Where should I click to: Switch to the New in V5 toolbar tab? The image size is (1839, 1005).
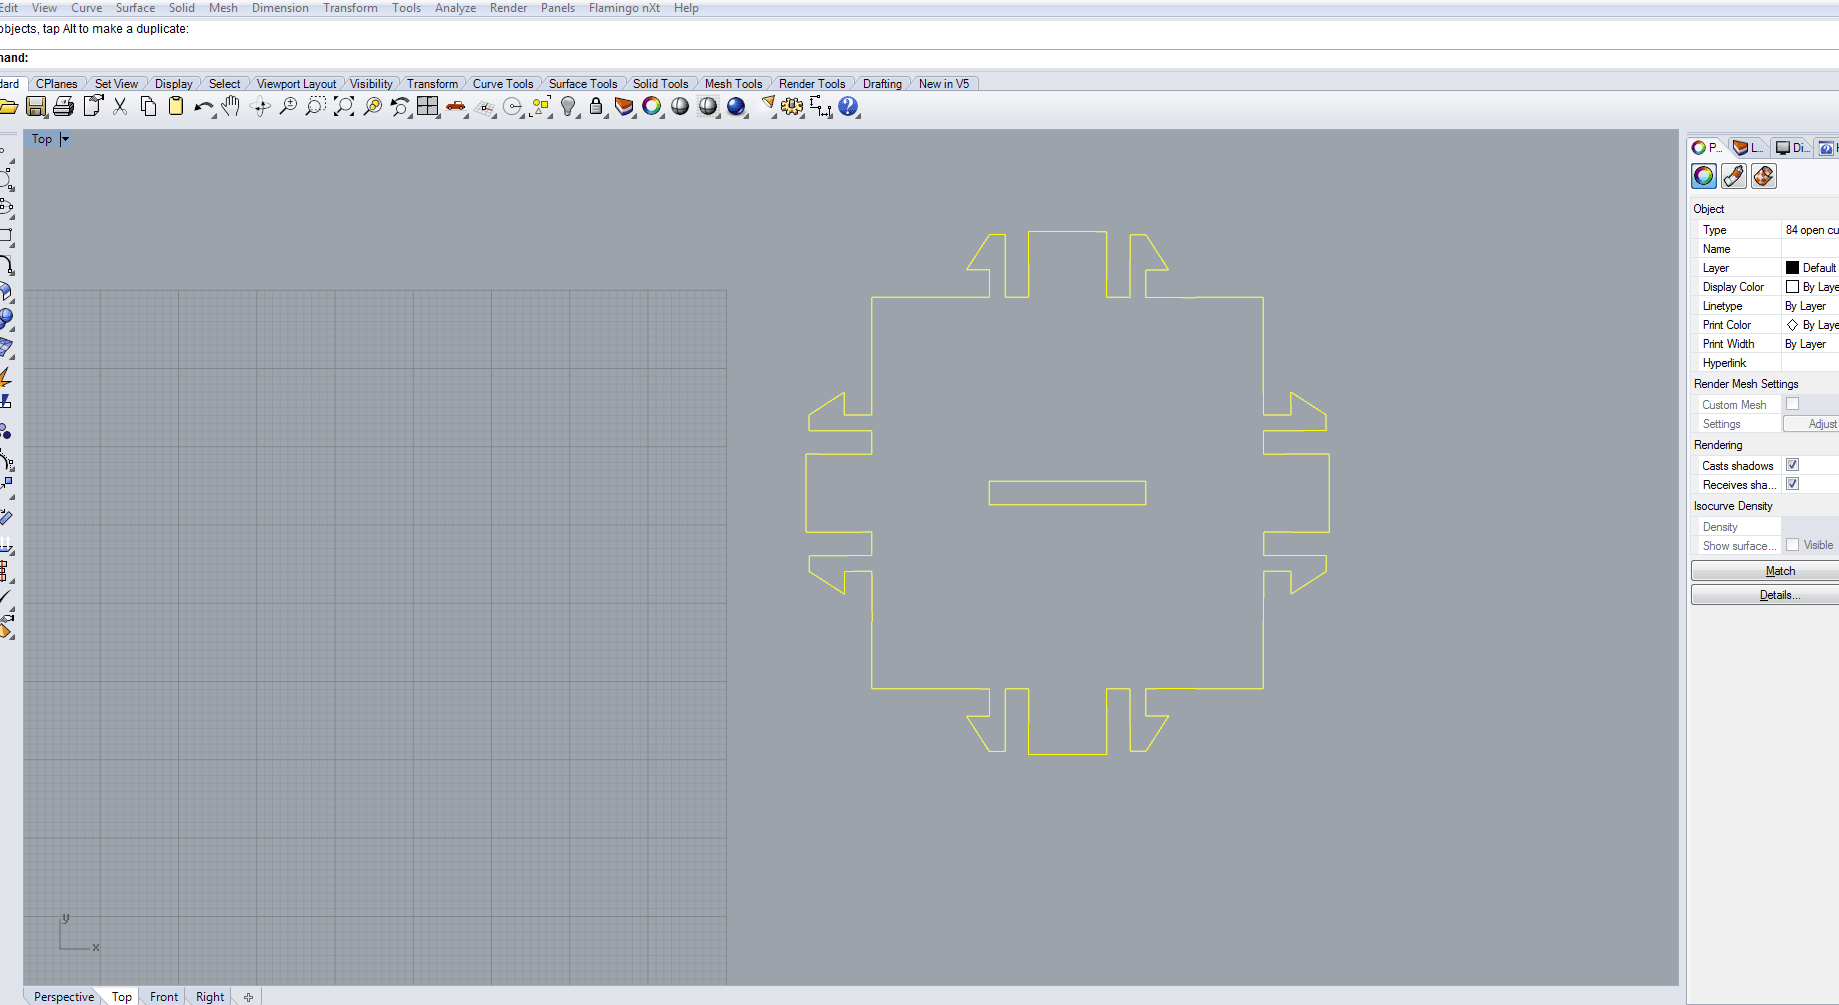(x=944, y=84)
